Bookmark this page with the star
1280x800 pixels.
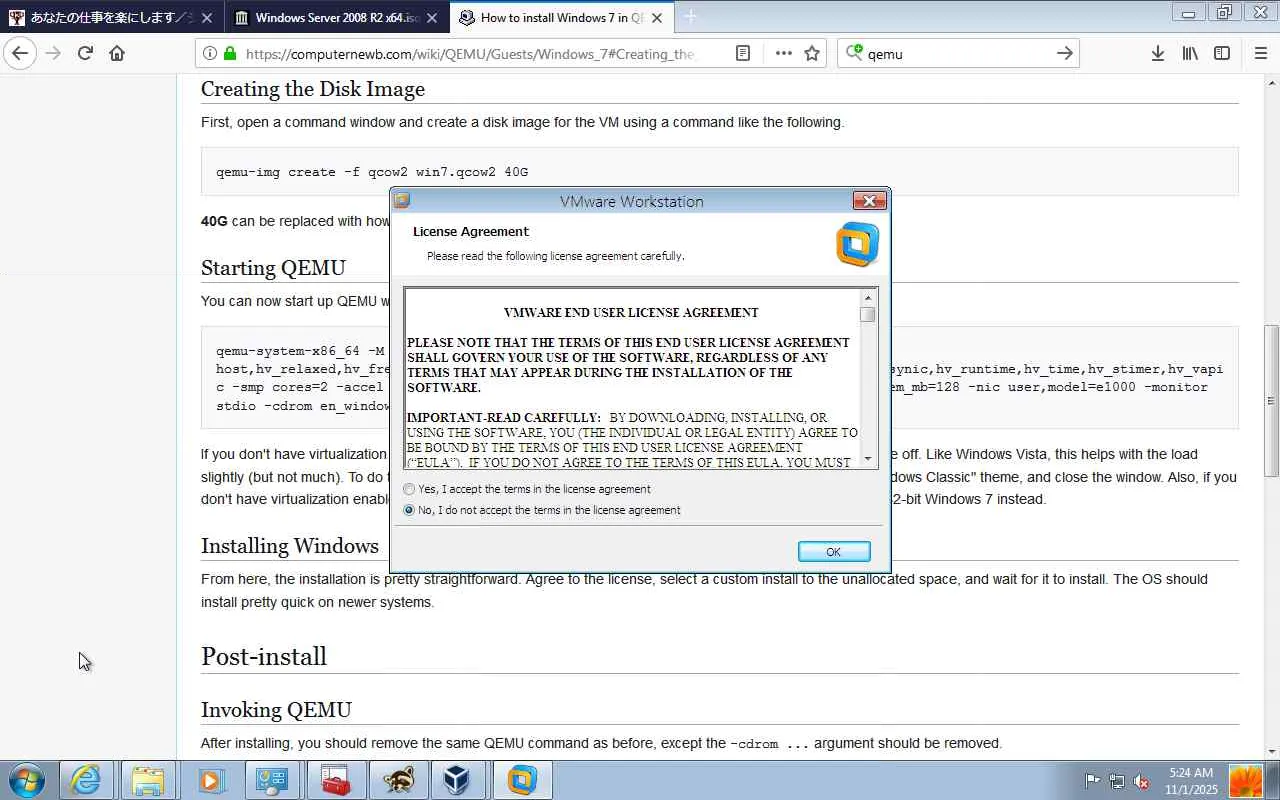point(812,54)
